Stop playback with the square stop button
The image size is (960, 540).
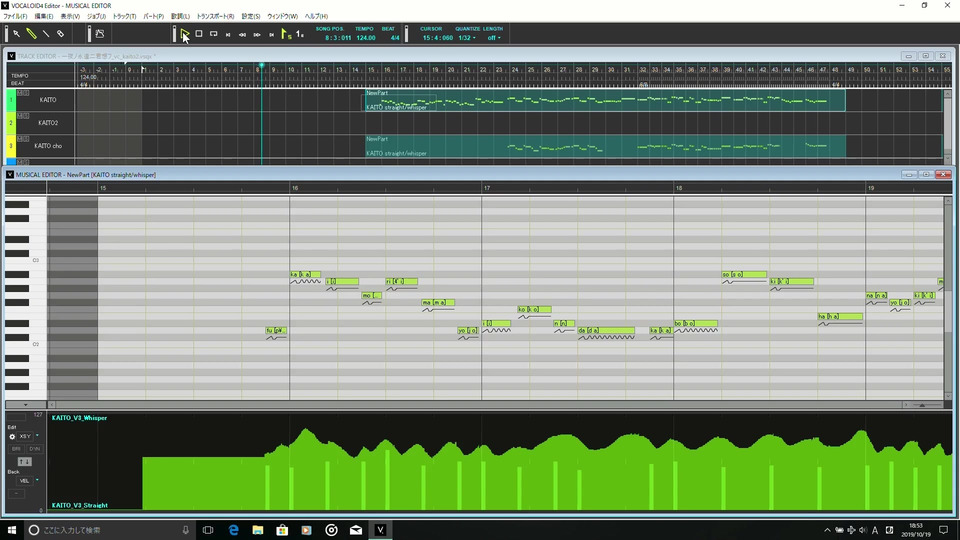click(199, 34)
